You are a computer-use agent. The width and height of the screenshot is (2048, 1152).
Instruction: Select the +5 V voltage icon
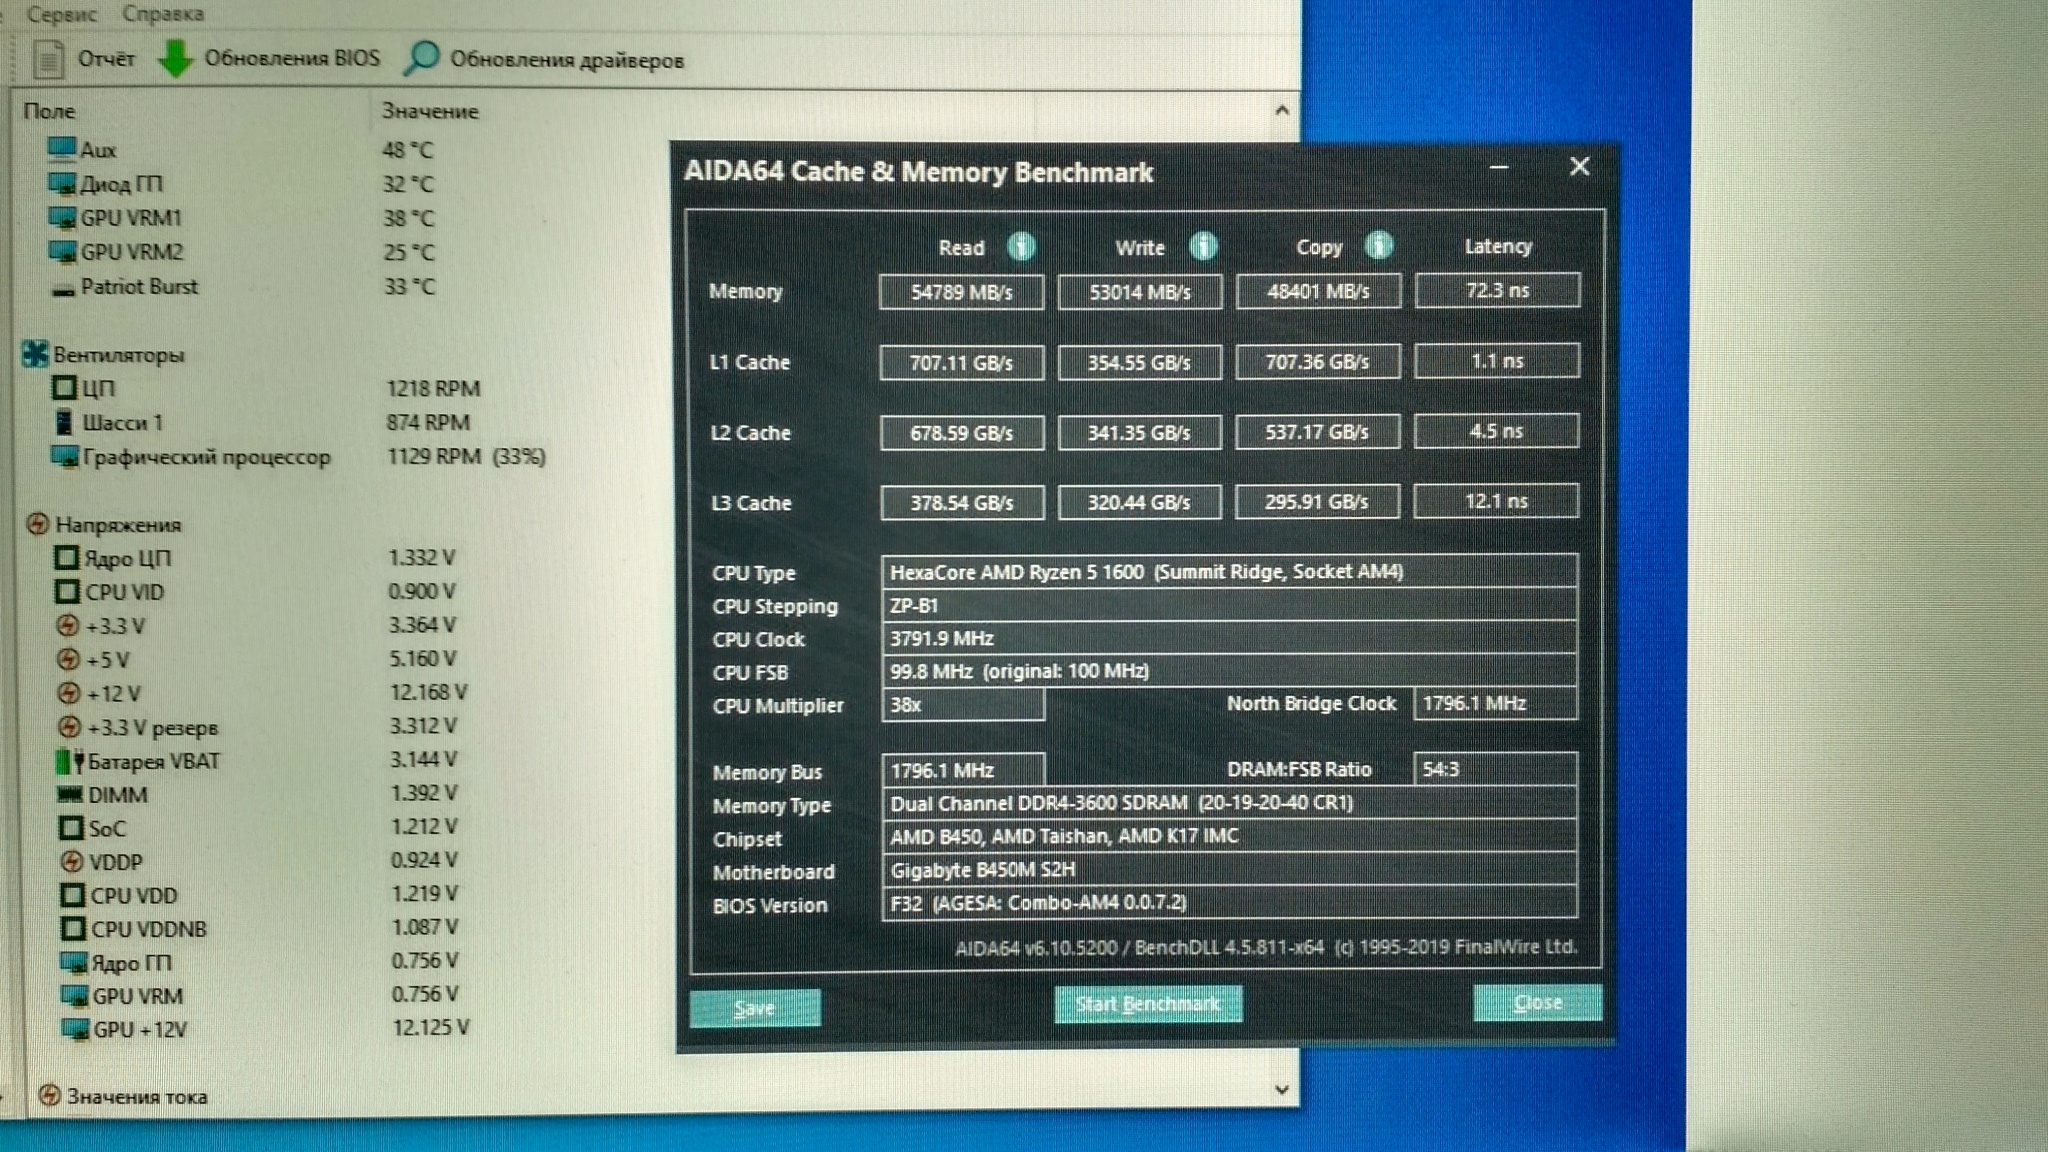point(68,660)
